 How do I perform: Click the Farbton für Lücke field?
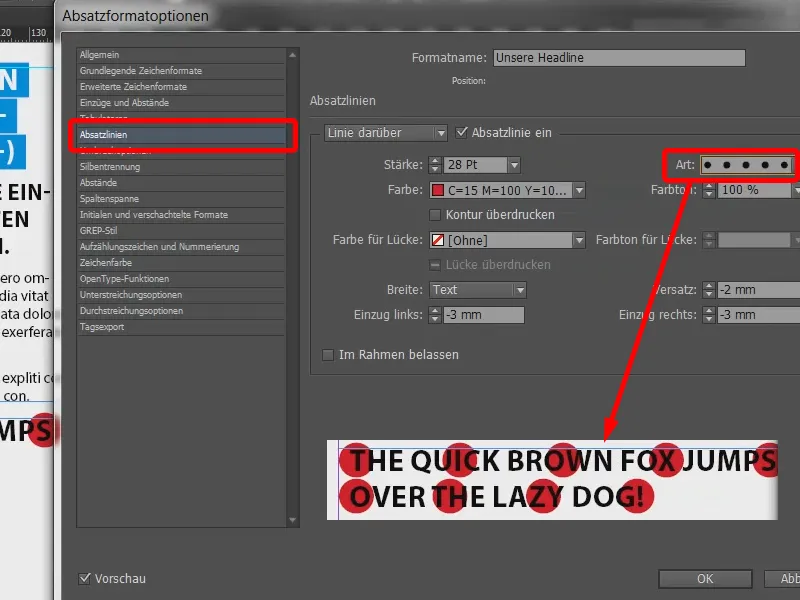(x=754, y=240)
